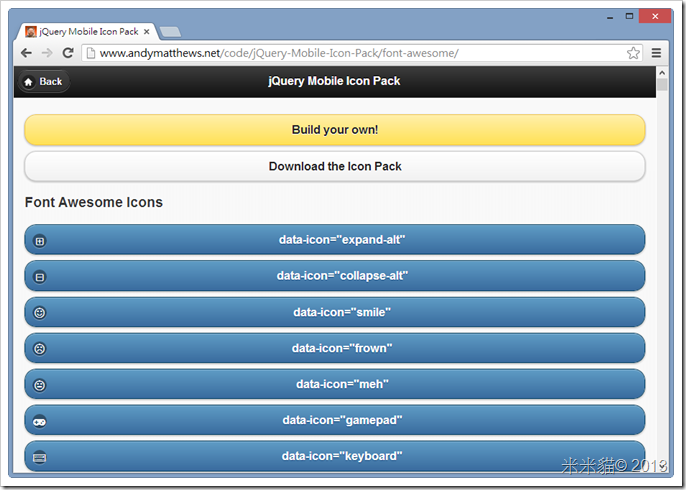The image size is (686, 490).
Task: Click the collapse-alt minus icon
Action: click(x=40, y=277)
